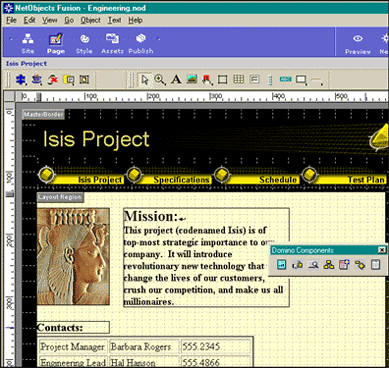Select the rectangle draw tool
Image resolution: width=389 pixels, height=368 pixels.
coord(301,80)
